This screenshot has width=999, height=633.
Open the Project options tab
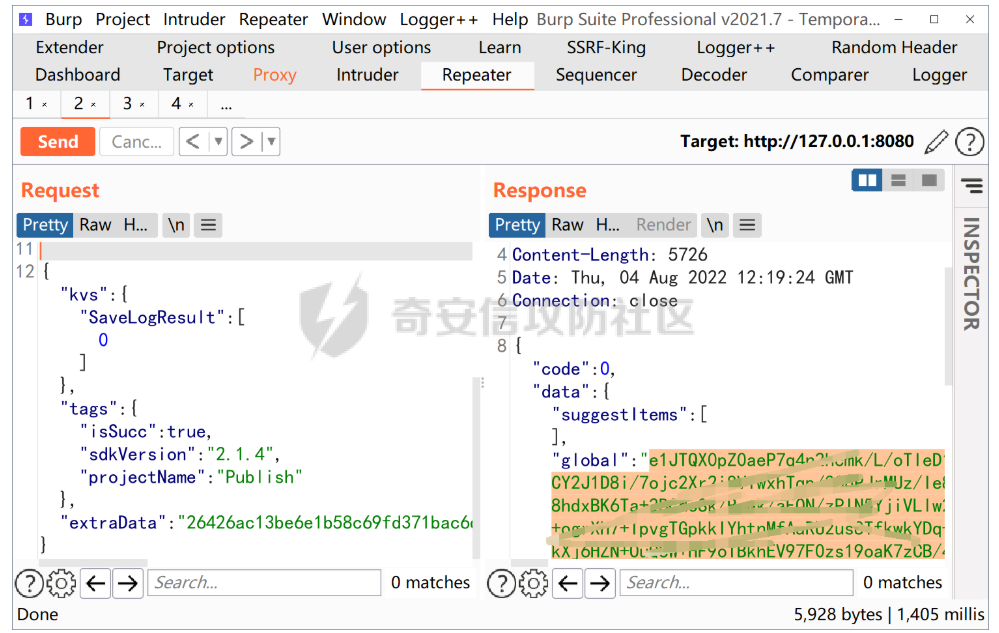pyautogui.click(x=216, y=48)
